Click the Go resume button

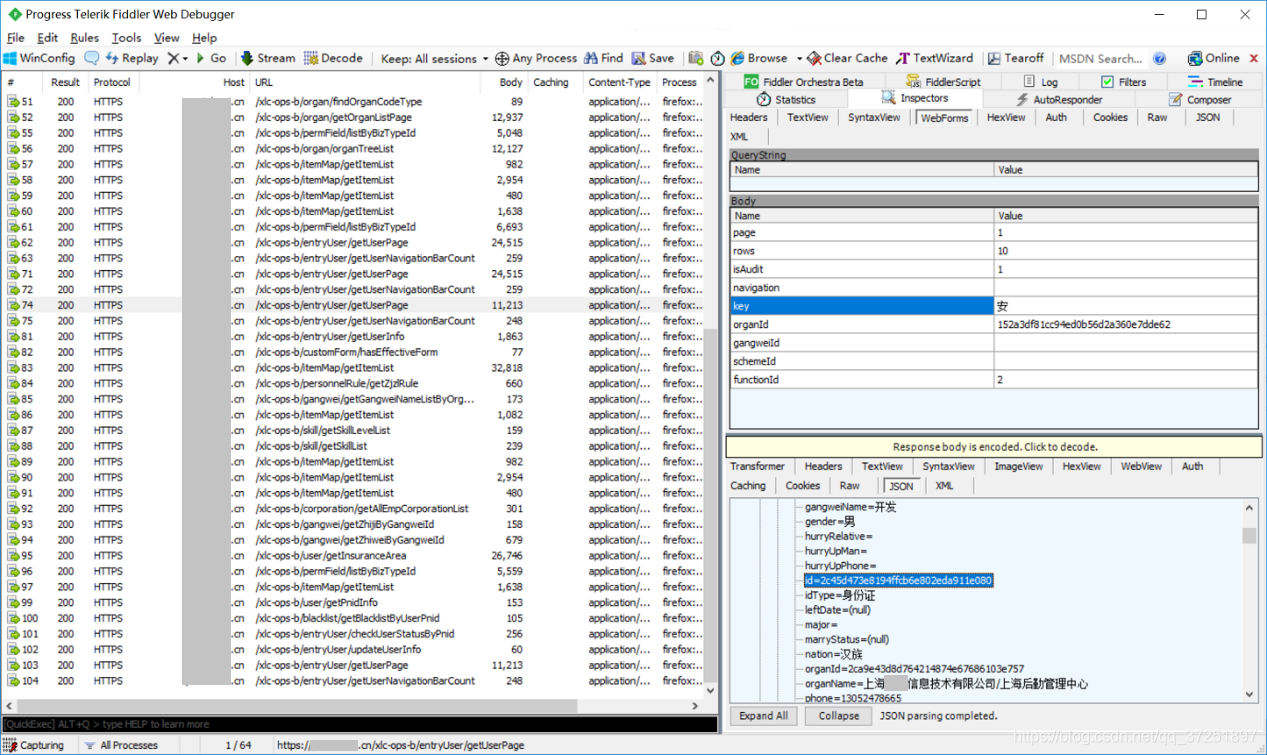pyautogui.click(x=211, y=58)
